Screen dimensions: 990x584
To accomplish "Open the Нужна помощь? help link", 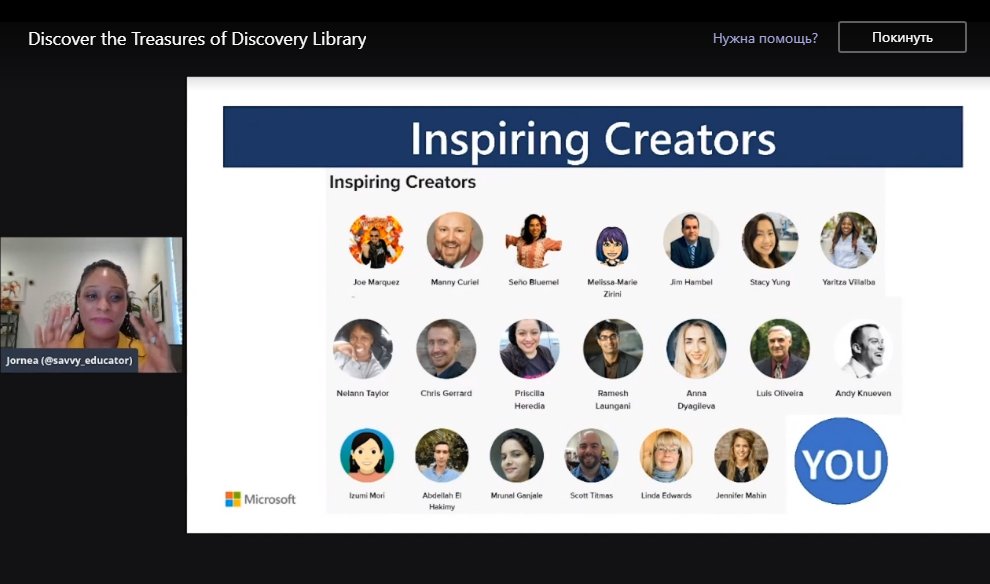I will point(765,39).
